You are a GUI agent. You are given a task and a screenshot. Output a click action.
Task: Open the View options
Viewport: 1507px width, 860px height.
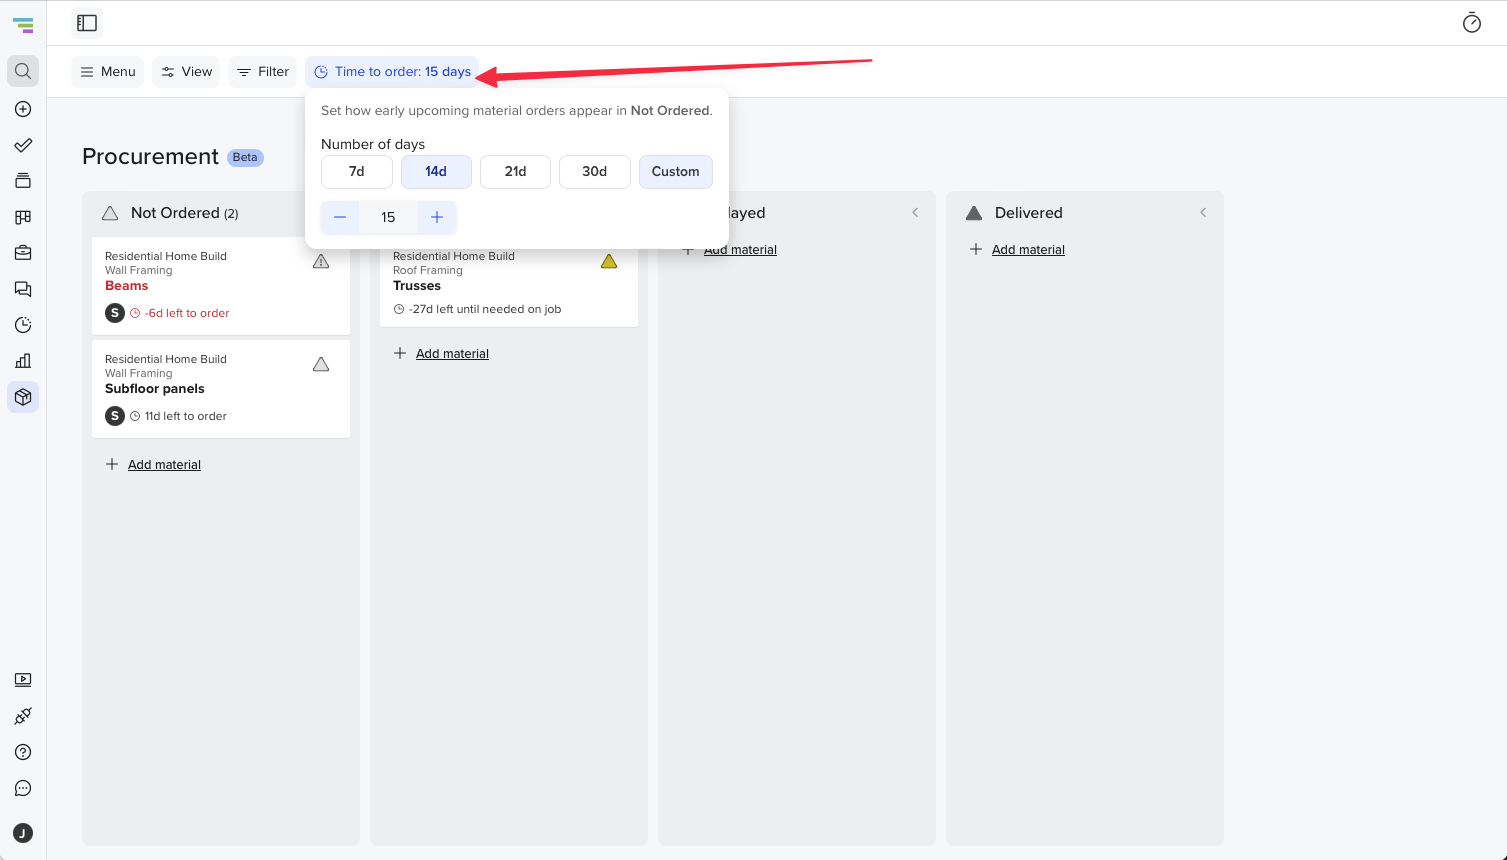click(x=186, y=72)
